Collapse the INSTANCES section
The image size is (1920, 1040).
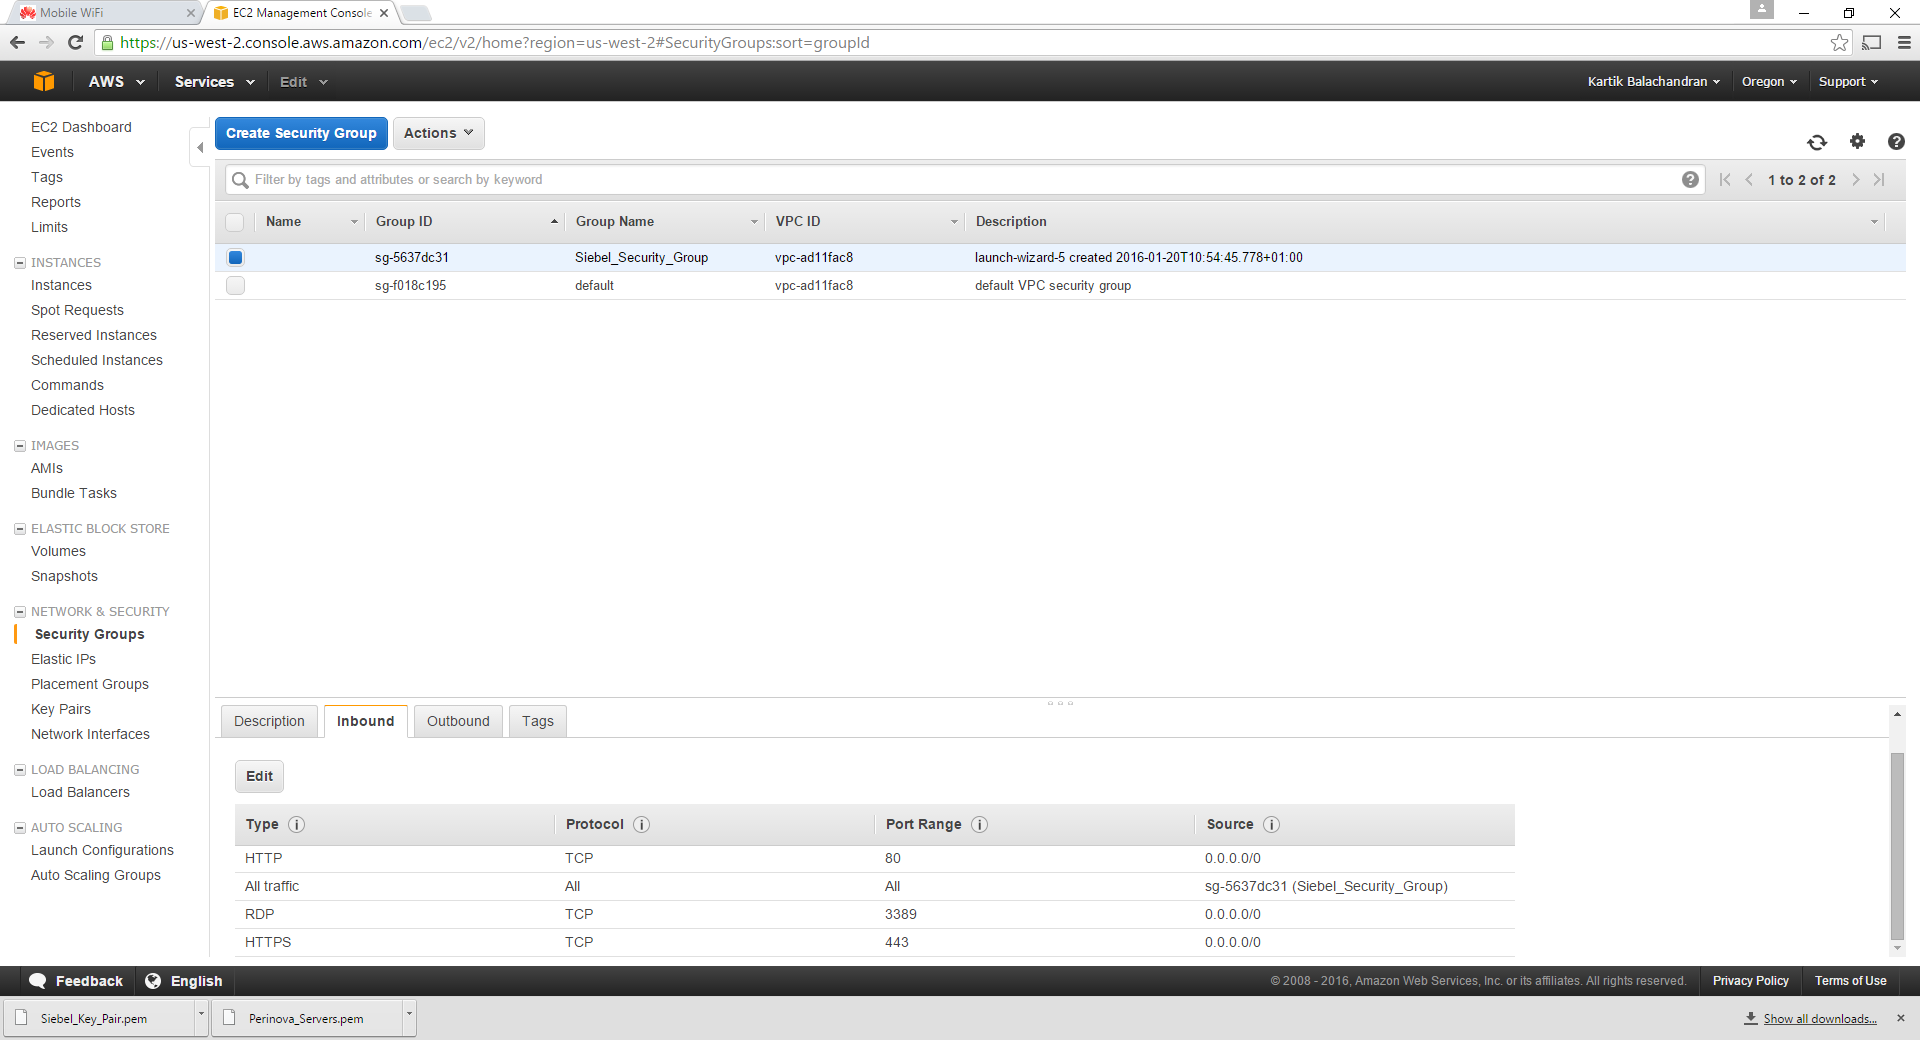coord(19,263)
